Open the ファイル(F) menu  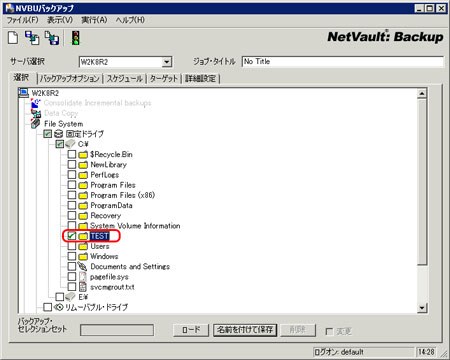pyautogui.click(x=23, y=20)
